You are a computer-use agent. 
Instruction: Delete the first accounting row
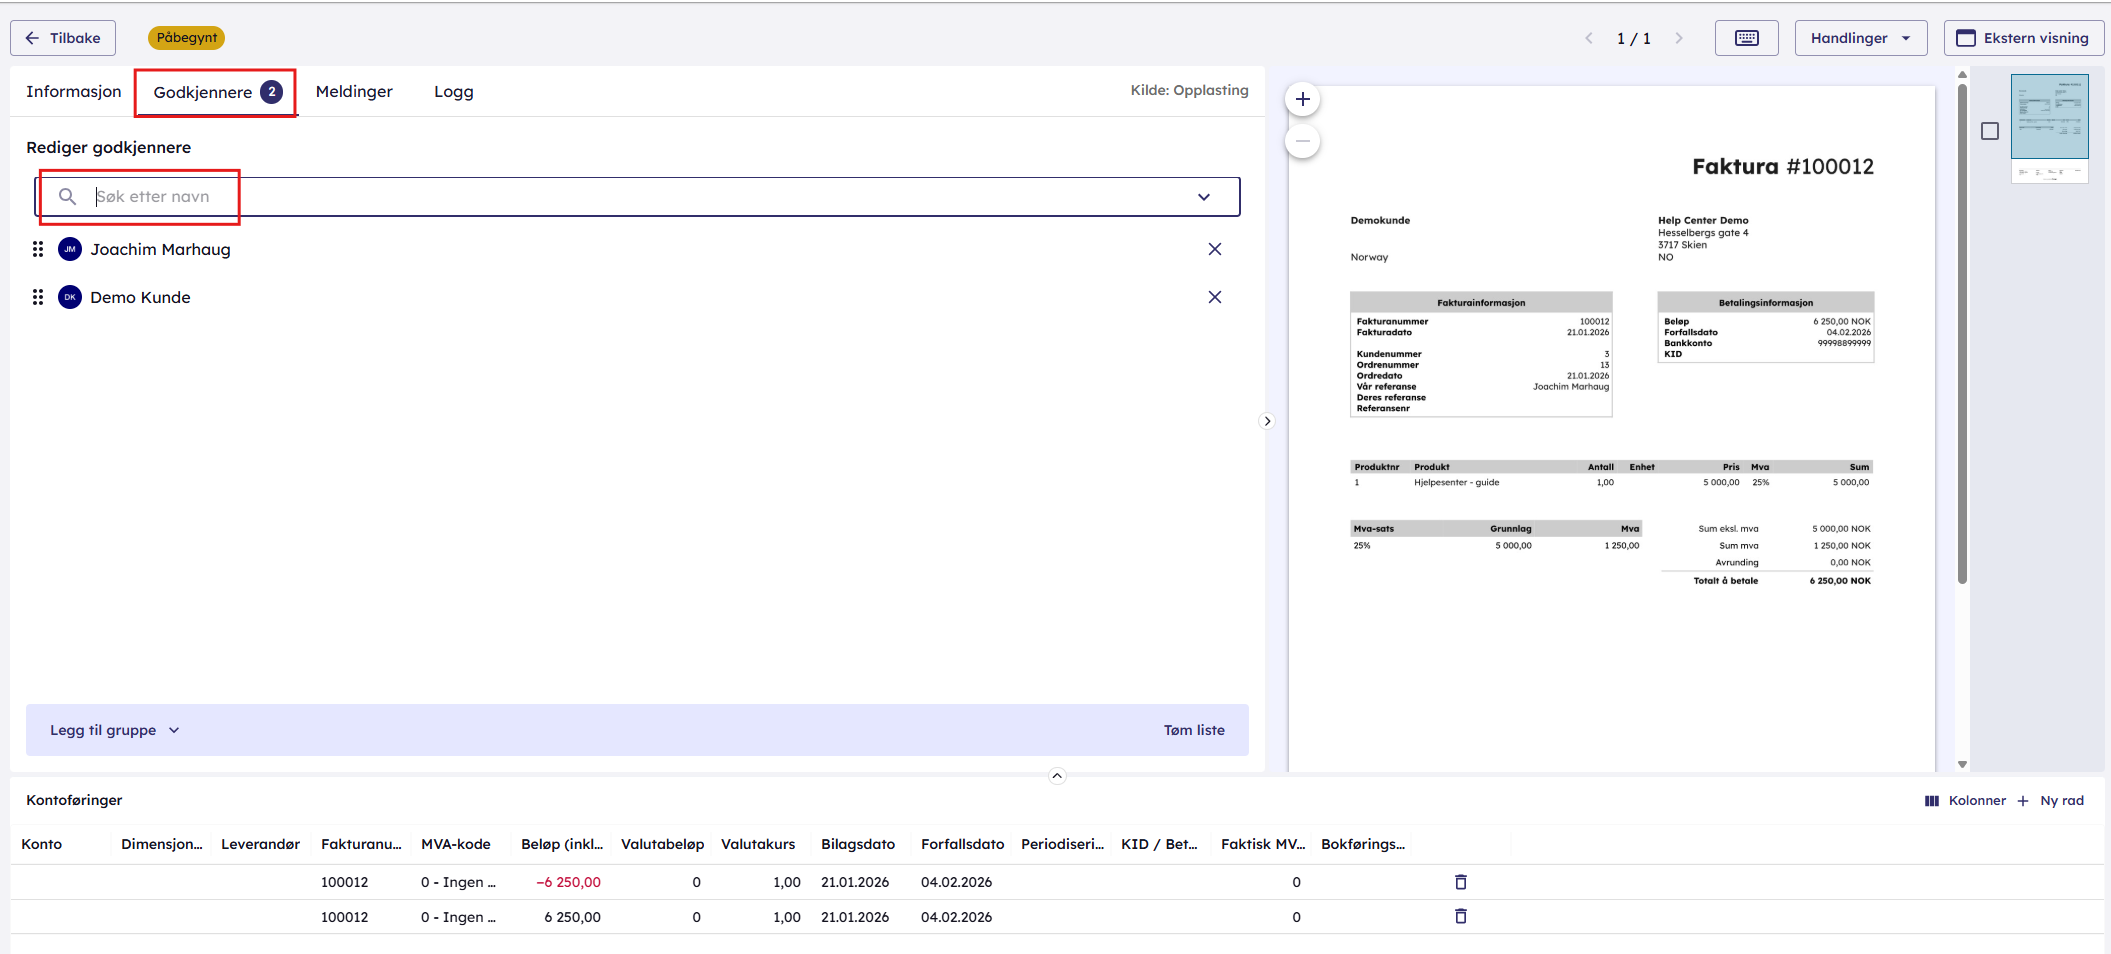pos(1460,882)
